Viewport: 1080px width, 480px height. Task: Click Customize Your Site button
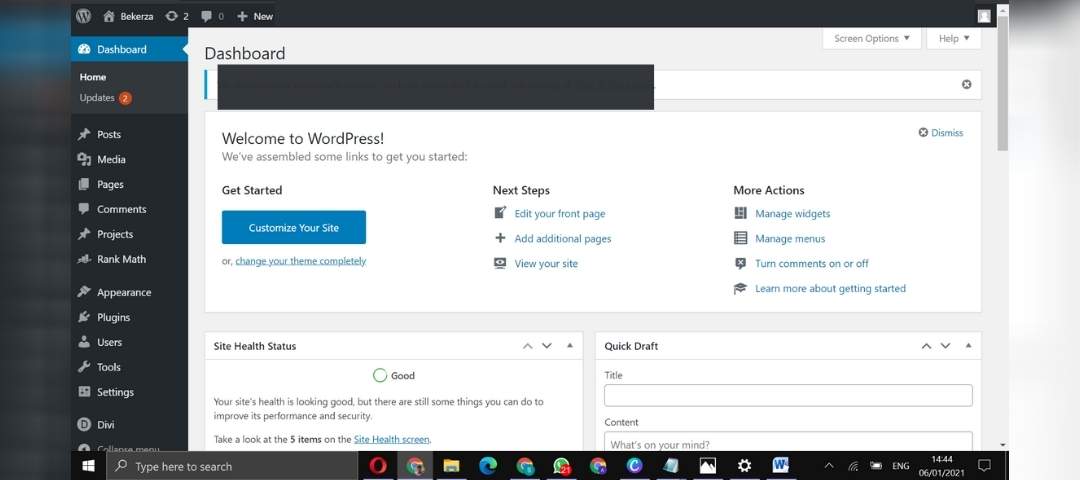[x=293, y=227]
